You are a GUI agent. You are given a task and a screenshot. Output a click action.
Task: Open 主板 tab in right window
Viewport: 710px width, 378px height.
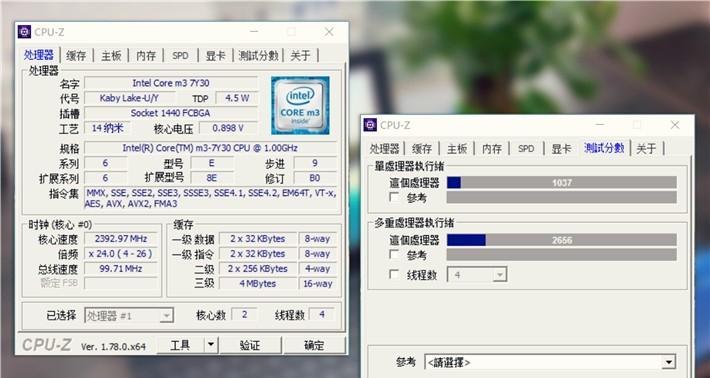[x=457, y=148]
